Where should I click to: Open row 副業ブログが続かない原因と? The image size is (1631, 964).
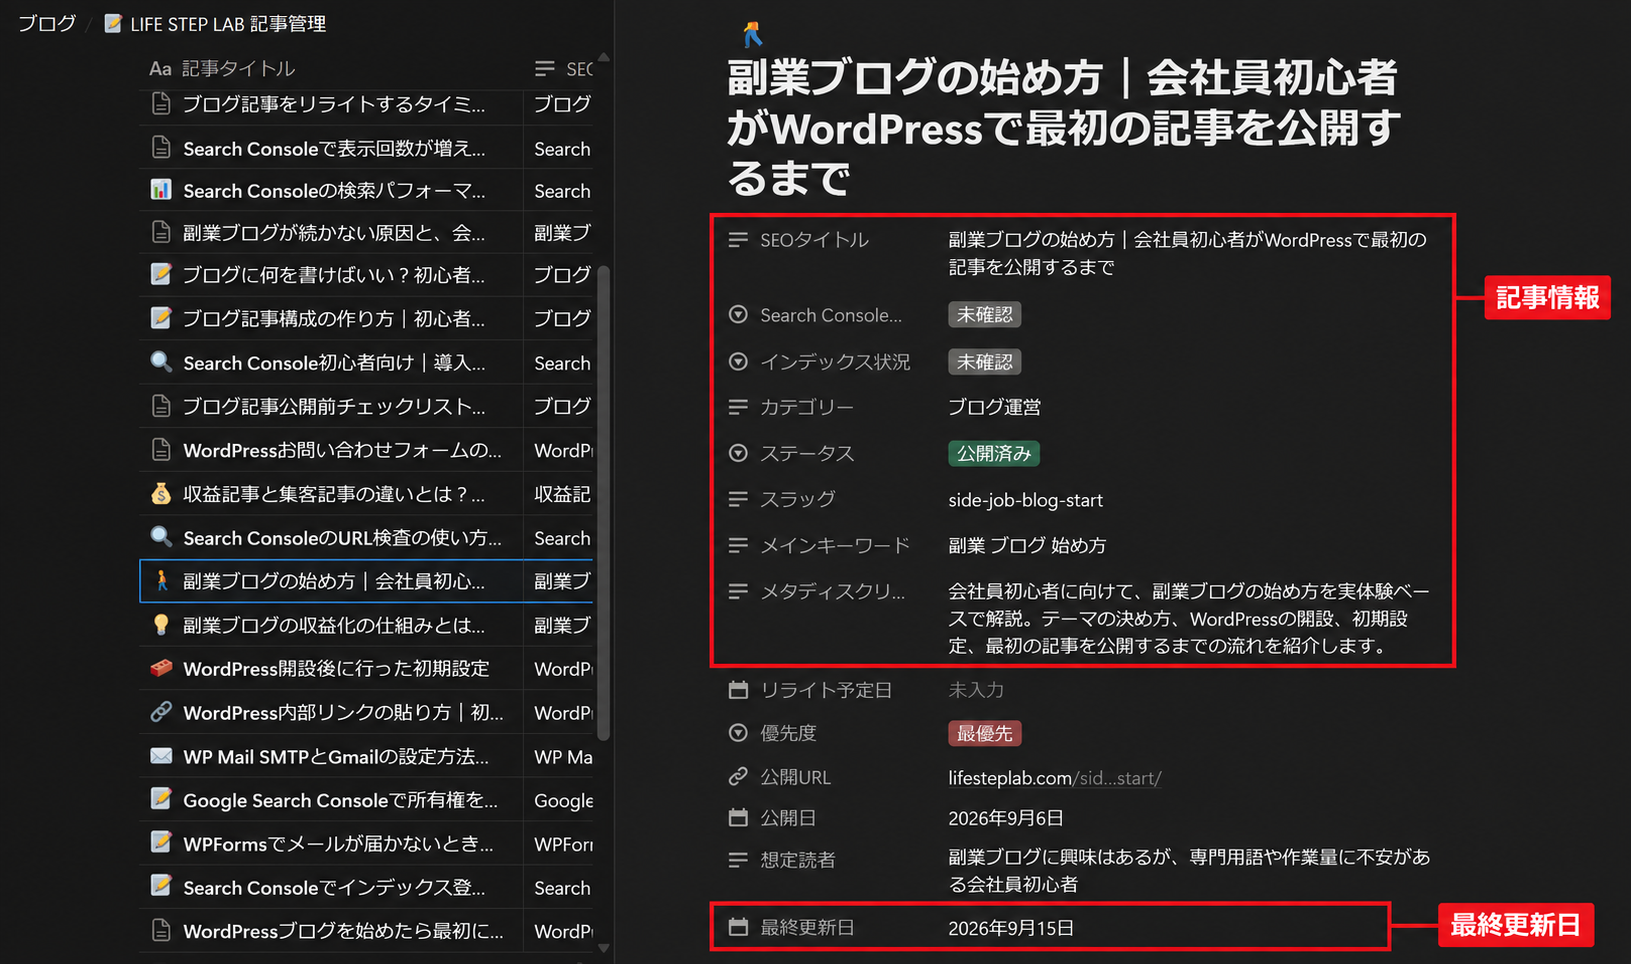[334, 232]
